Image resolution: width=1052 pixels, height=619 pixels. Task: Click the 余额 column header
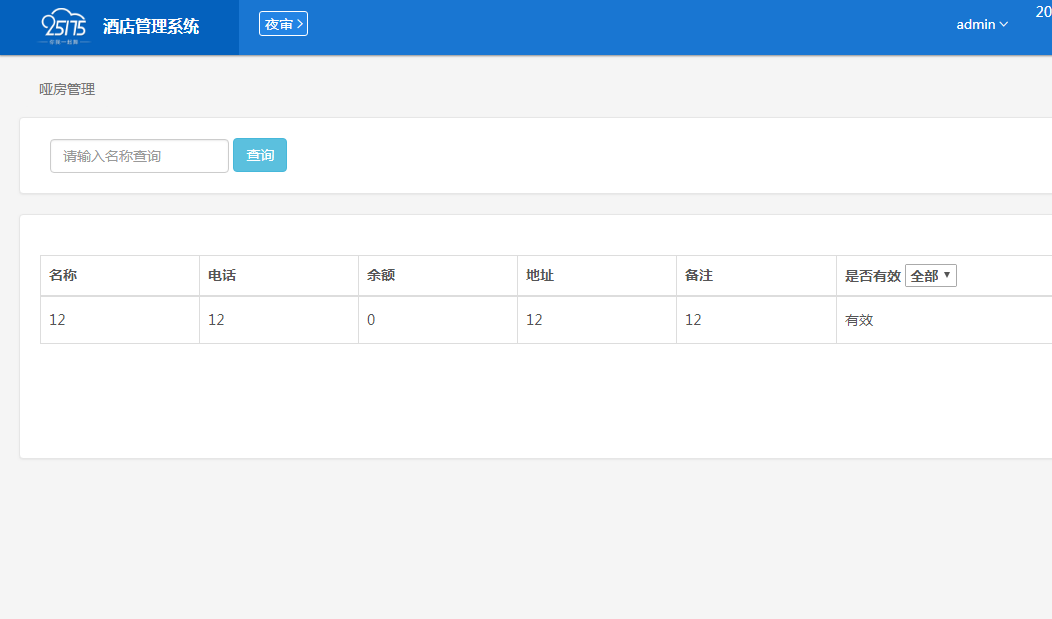click(381, 276)
